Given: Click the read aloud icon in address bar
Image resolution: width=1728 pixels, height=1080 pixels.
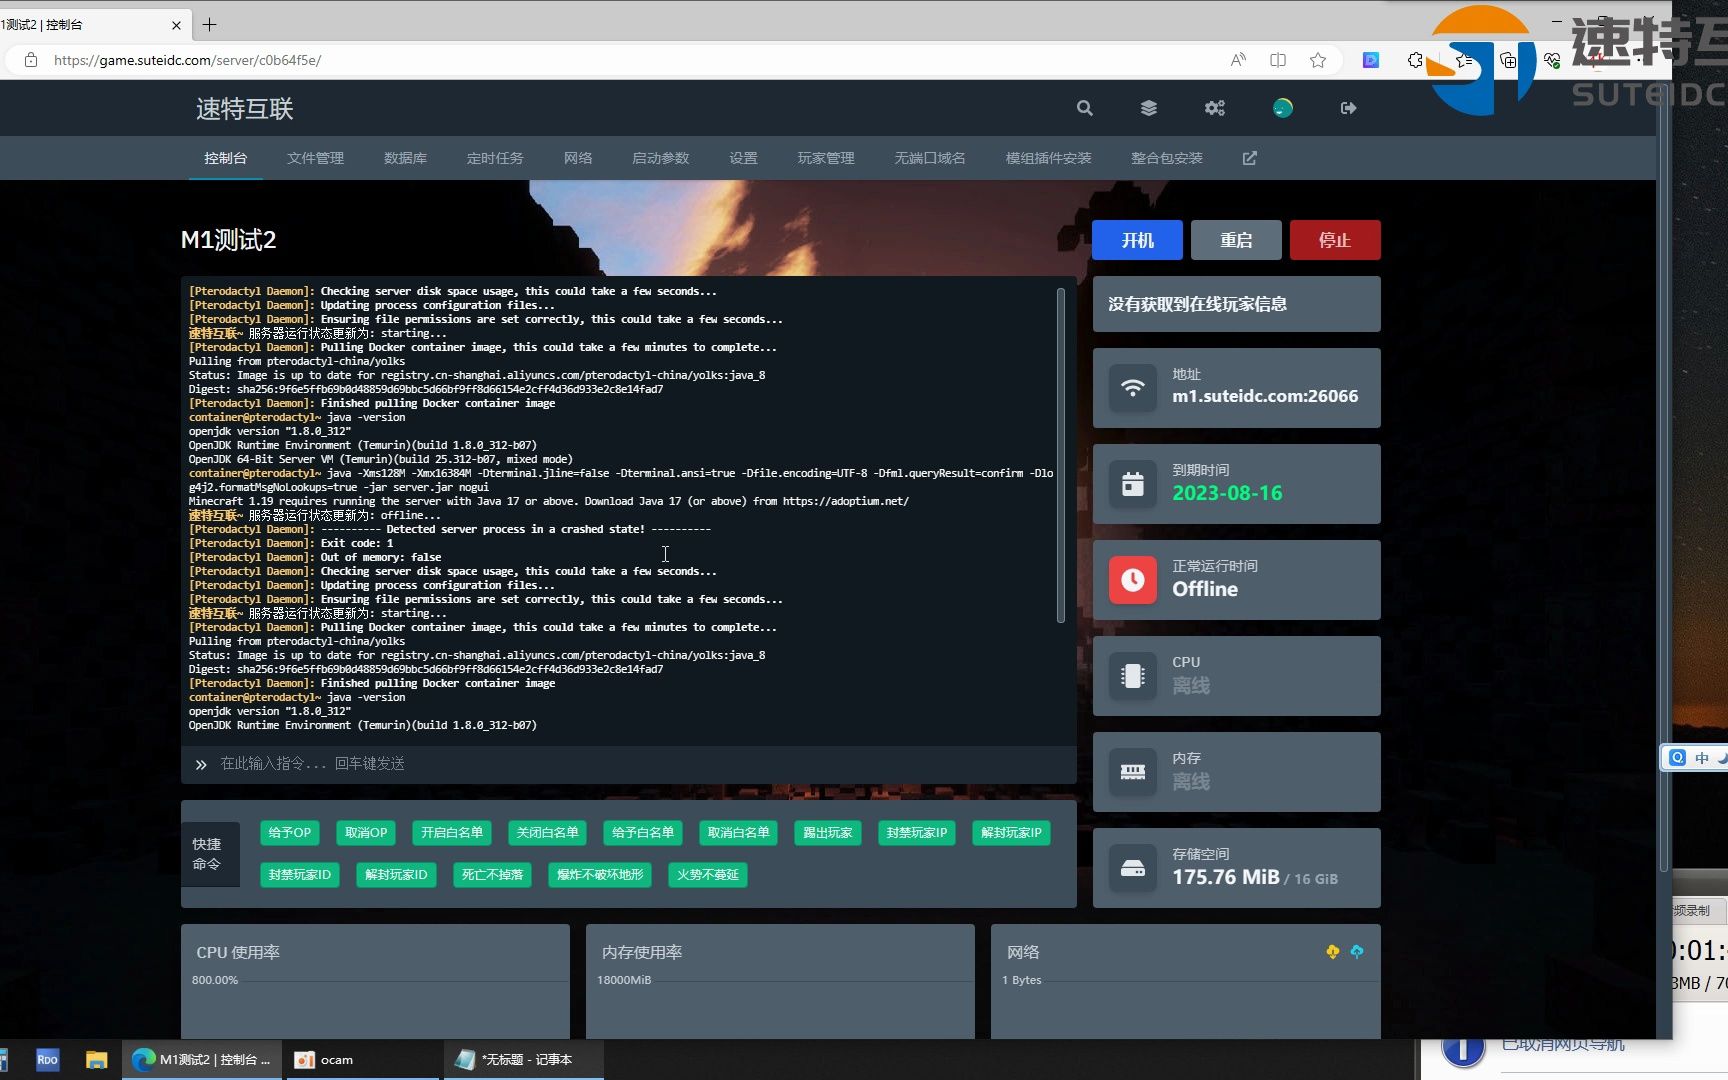Looking at the screenshot, I should (1238, 60).
